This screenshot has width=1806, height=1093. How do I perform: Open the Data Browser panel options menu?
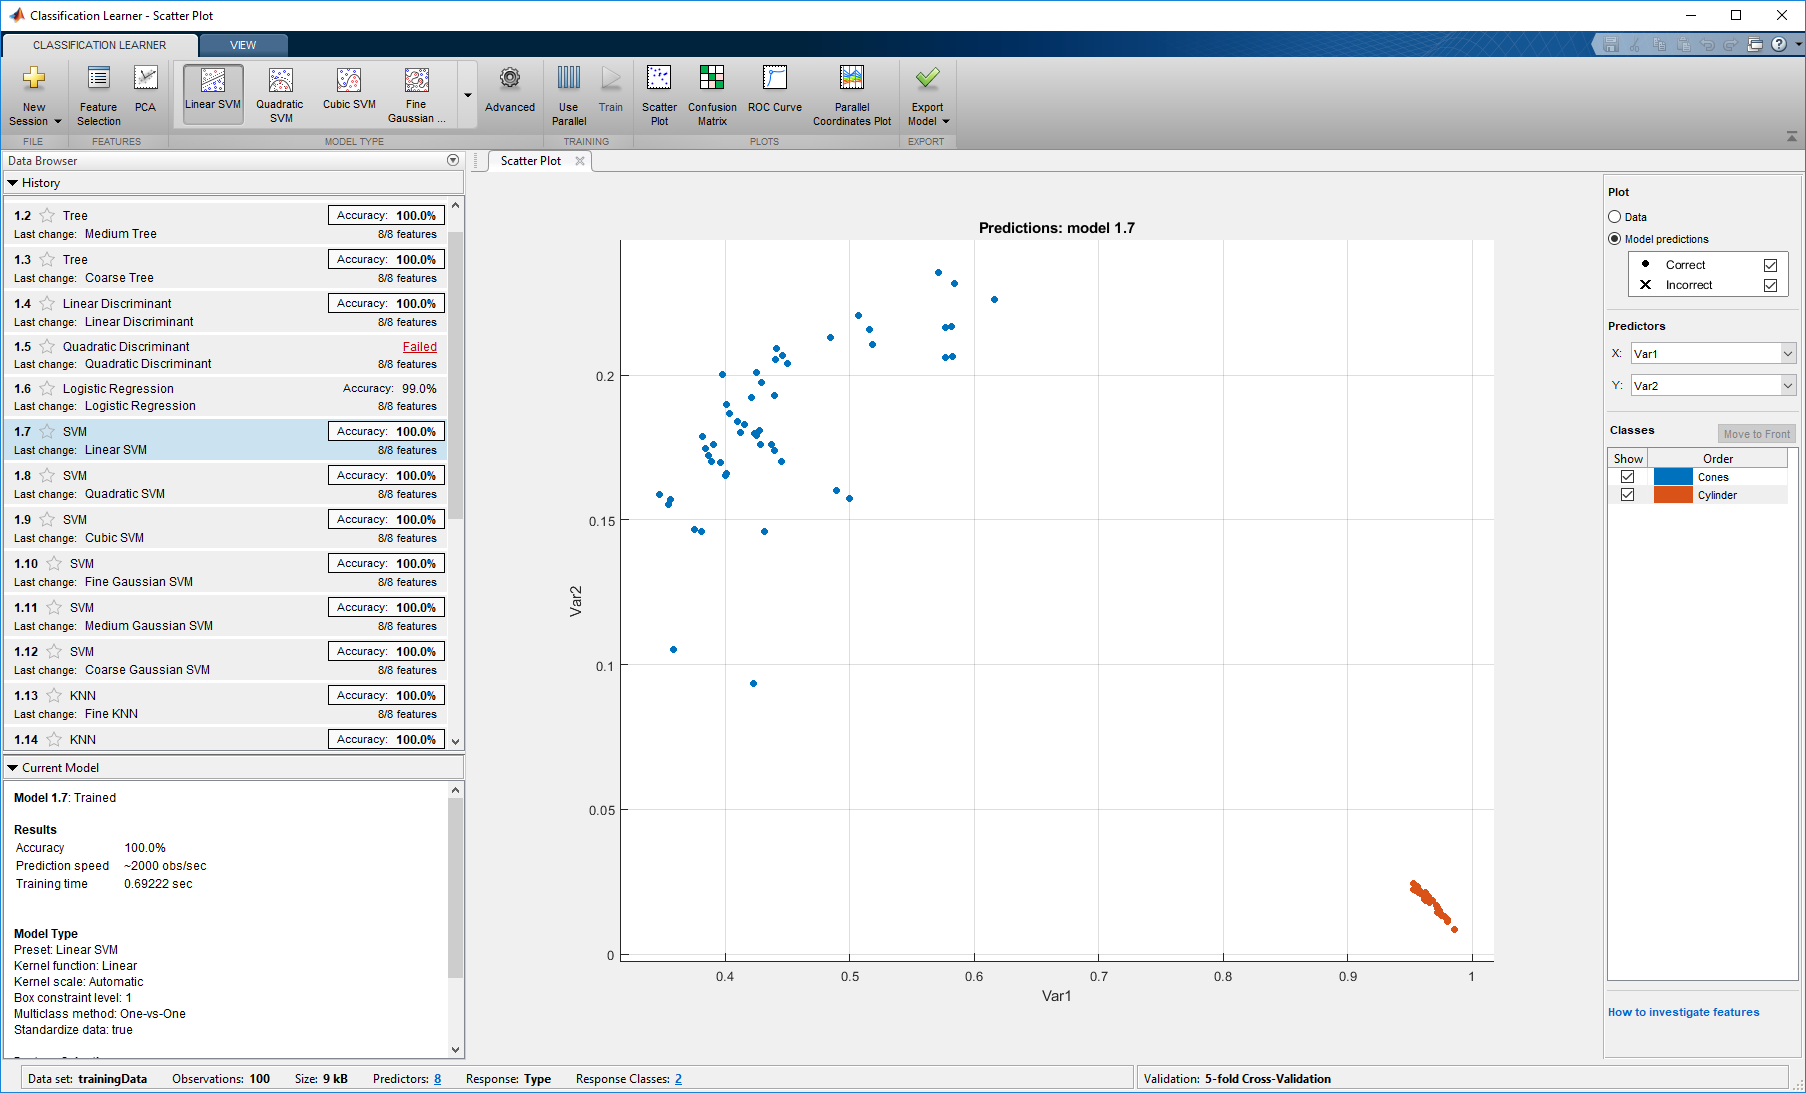point(453,160)
